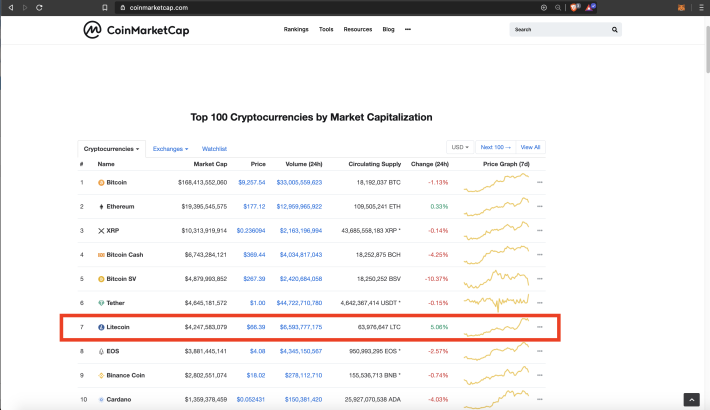The height and width of the screenshot is (410, 710).
Task: Click the Bitcoin coin icon
Action: (x=101, y=183)
